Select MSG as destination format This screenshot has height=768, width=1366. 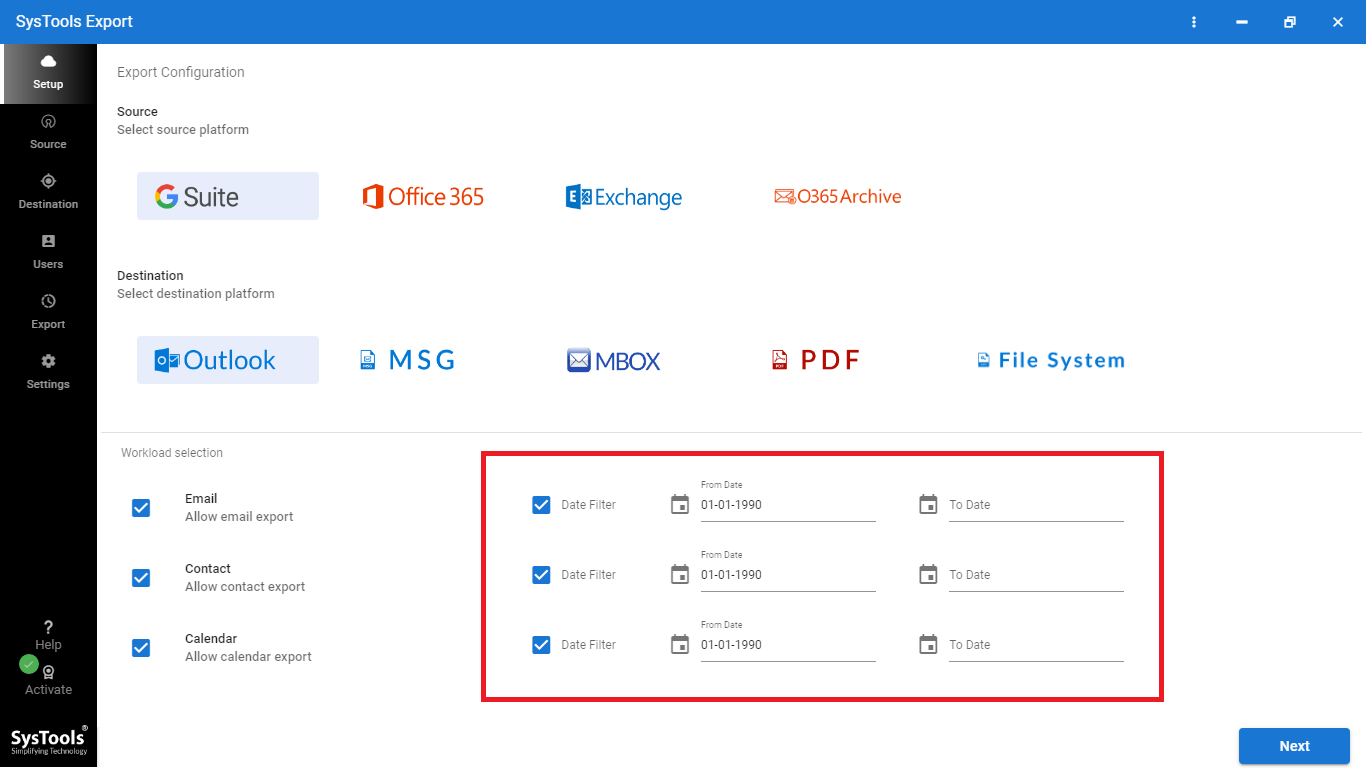[x=408, y=360]
